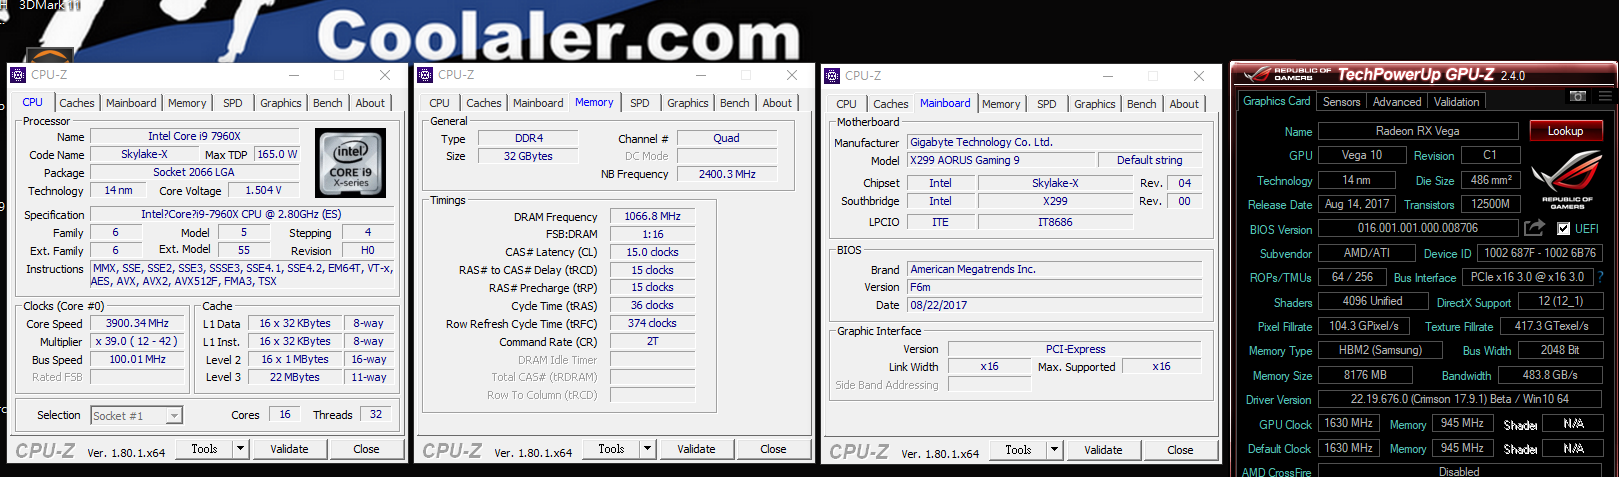Click Close button in the Memory CPU-Z window

(x=773, y=449)
